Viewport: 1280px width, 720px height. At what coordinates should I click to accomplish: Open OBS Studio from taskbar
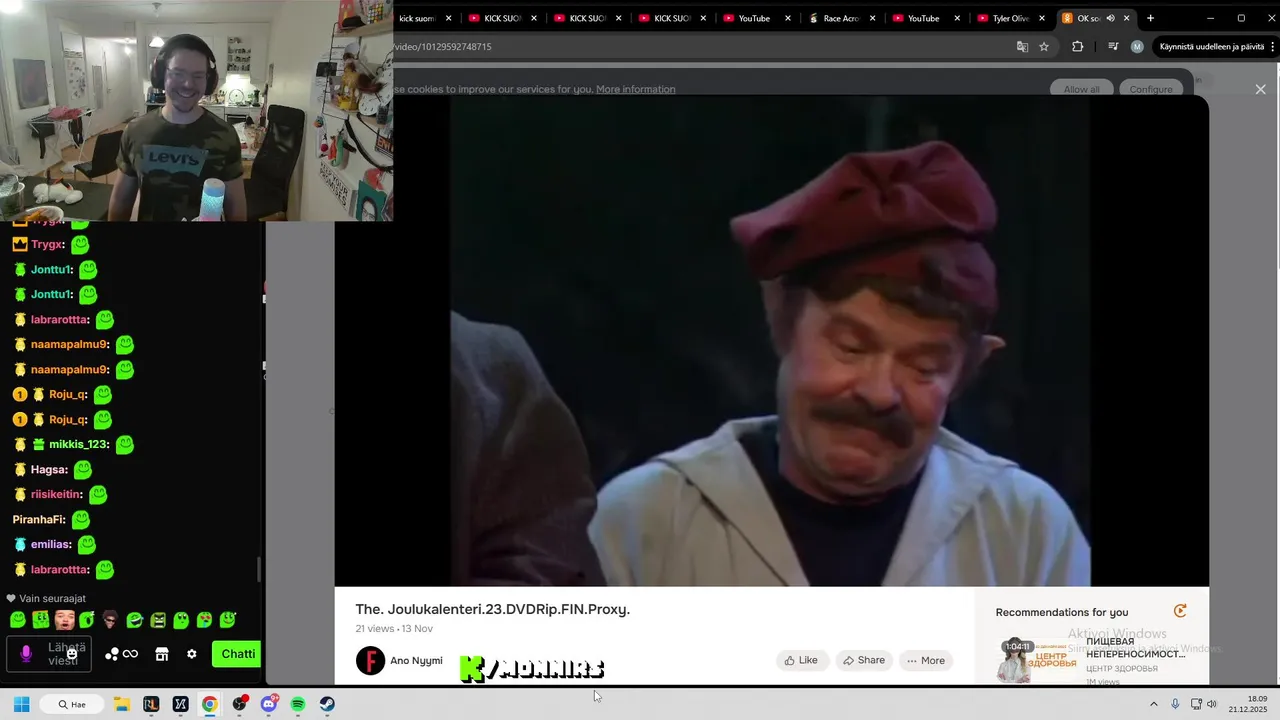tap(239, 704)
